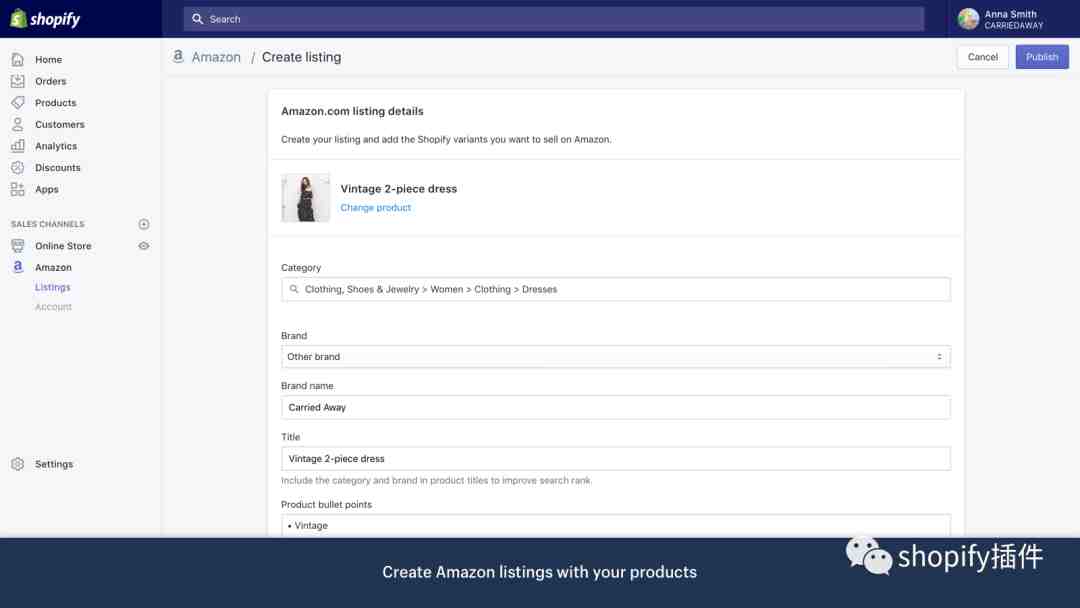Click the Product bullet points field
The height and width of the screenshot is (608, 1080).
[616, 525]
